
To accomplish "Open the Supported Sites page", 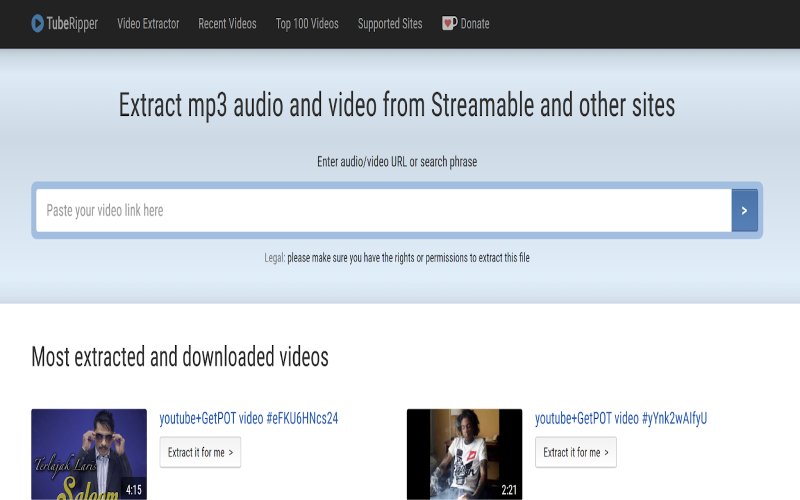I will [x=390, y=23].
